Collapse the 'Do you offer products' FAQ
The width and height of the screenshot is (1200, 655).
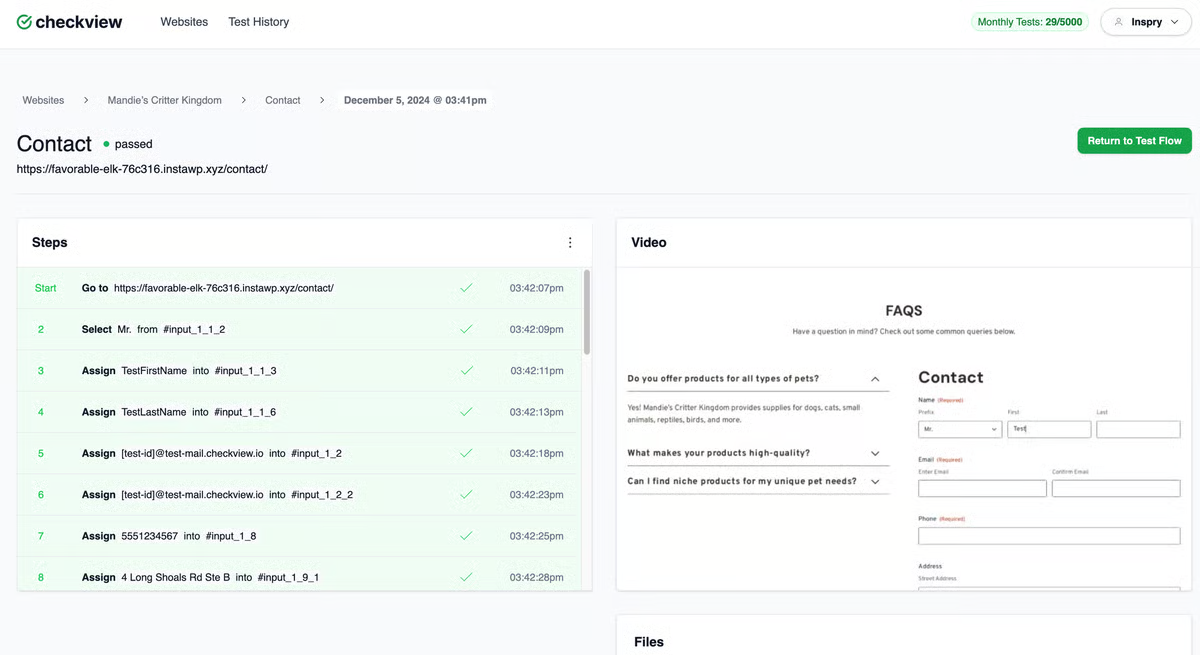point(875,378)
